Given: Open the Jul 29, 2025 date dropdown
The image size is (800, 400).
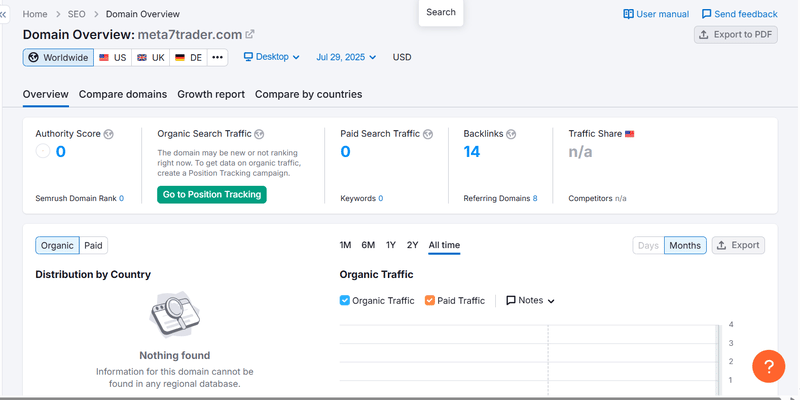Looking at the screenshot, I should (346, 57).
